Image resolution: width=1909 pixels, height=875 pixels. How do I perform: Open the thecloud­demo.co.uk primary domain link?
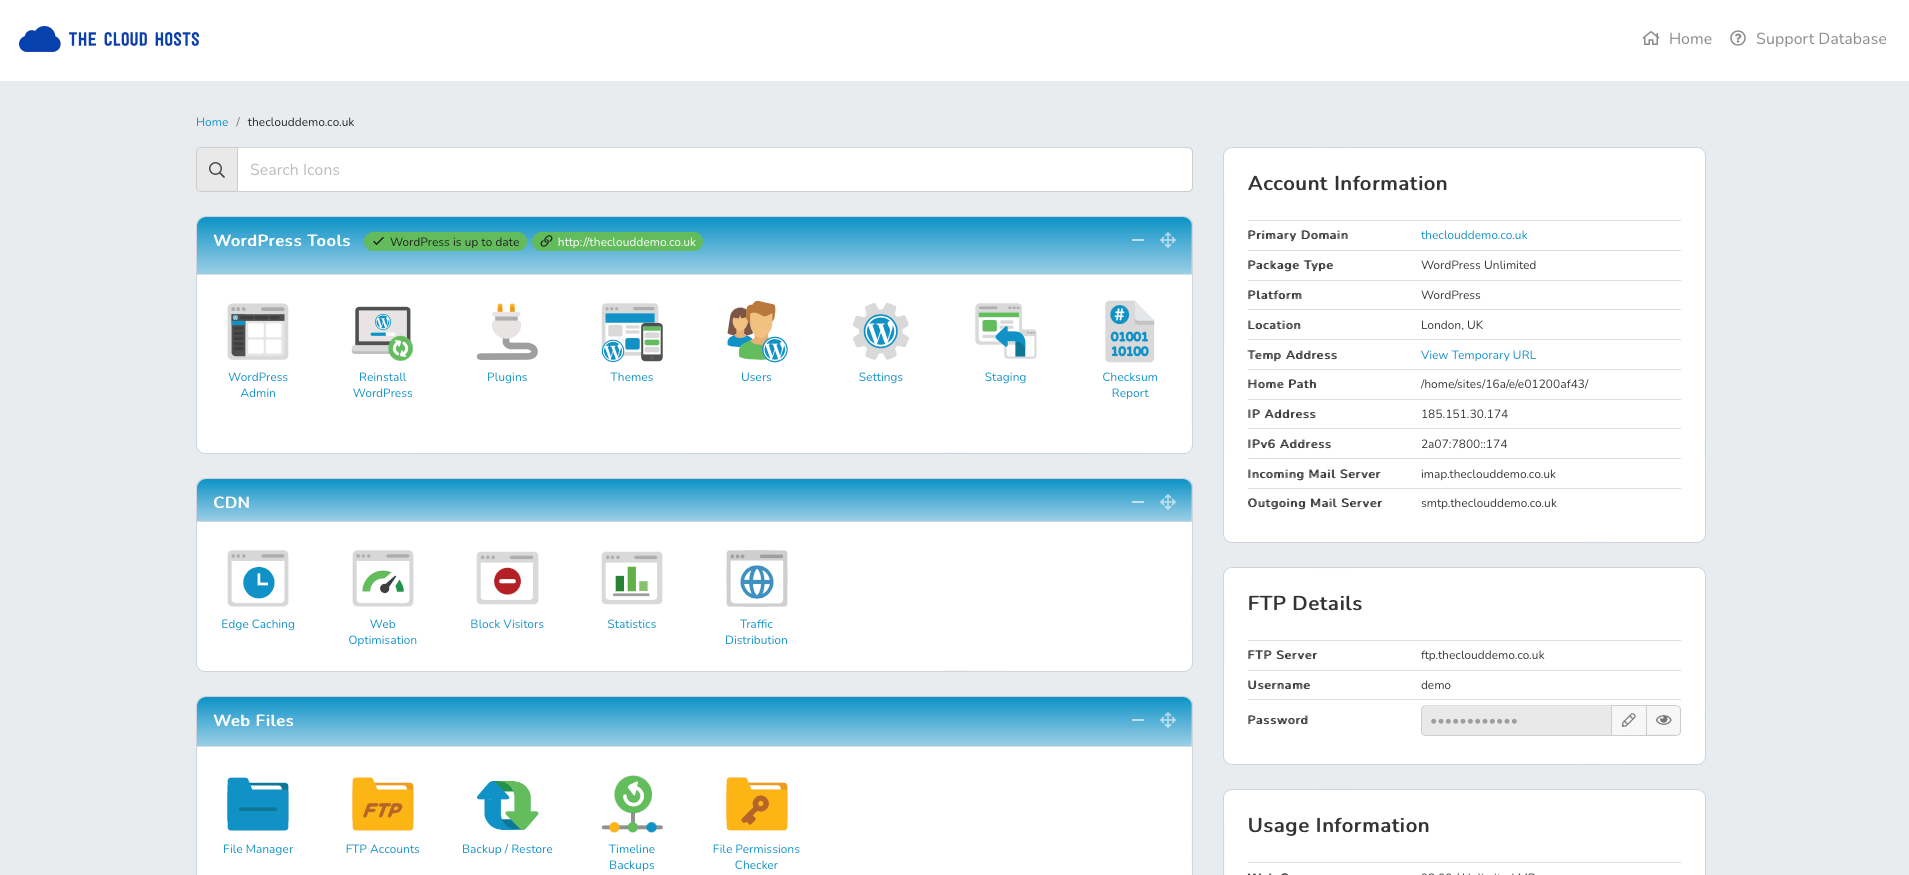point(1474,235)
